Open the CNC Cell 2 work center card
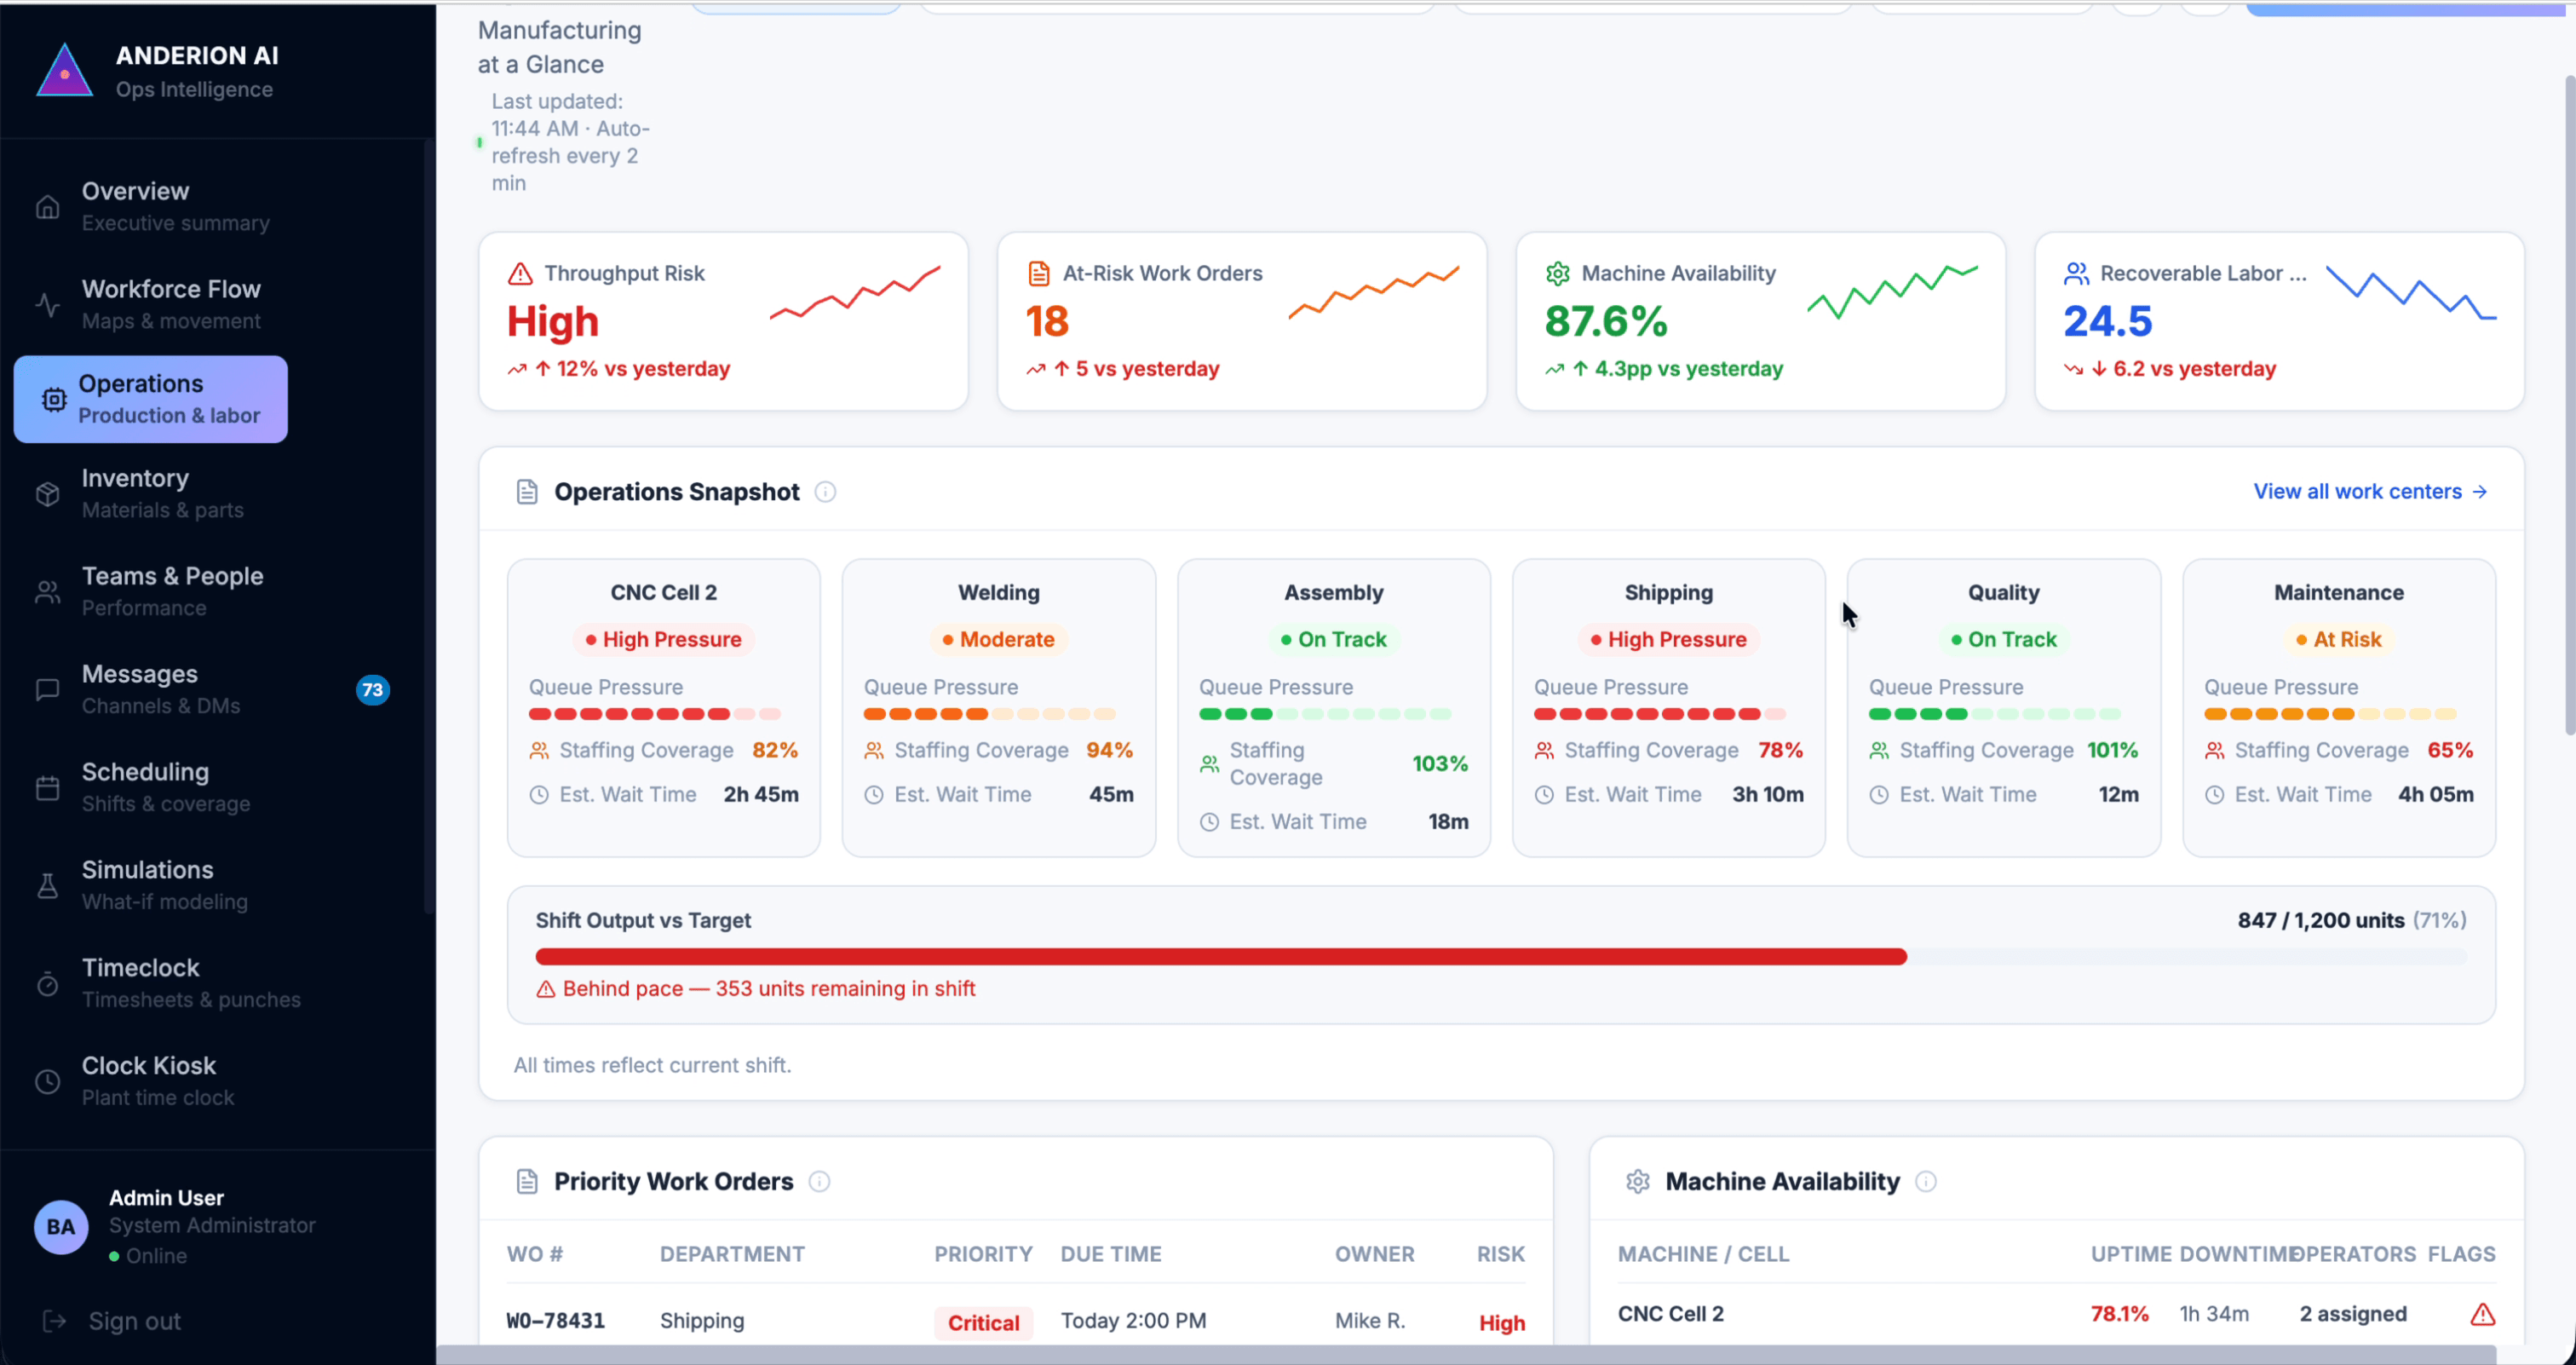The image size is (2576, 1365). tap(664, 708)
